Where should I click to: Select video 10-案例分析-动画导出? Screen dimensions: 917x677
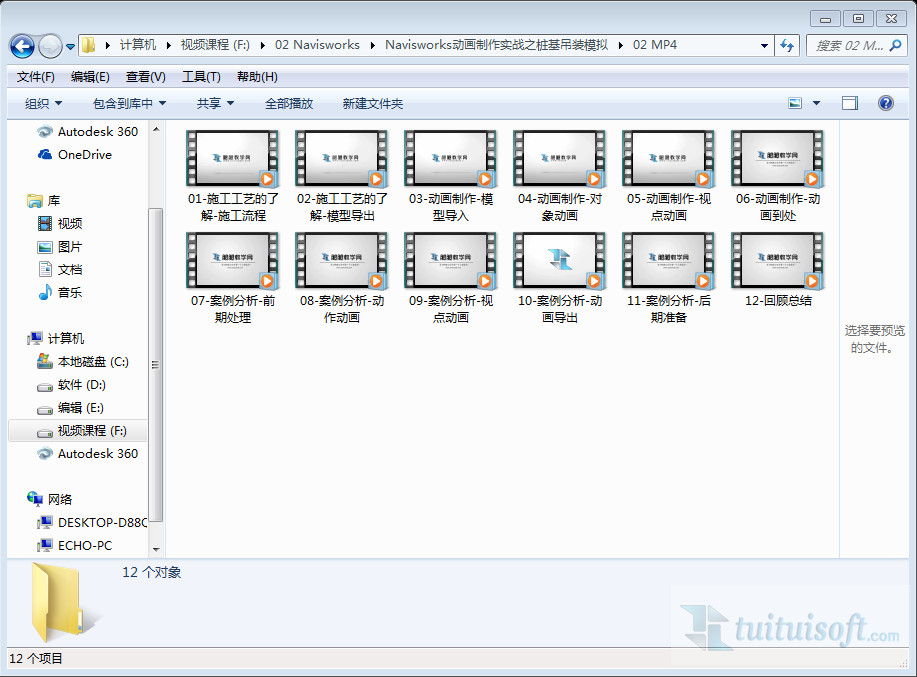[x=560, y=279]
